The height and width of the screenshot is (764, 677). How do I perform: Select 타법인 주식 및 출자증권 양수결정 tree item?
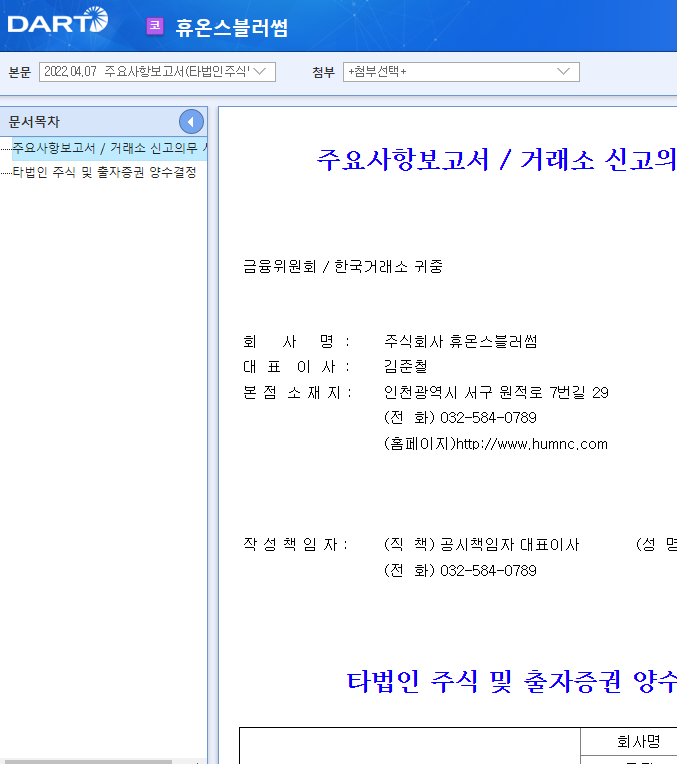point(104,172)
